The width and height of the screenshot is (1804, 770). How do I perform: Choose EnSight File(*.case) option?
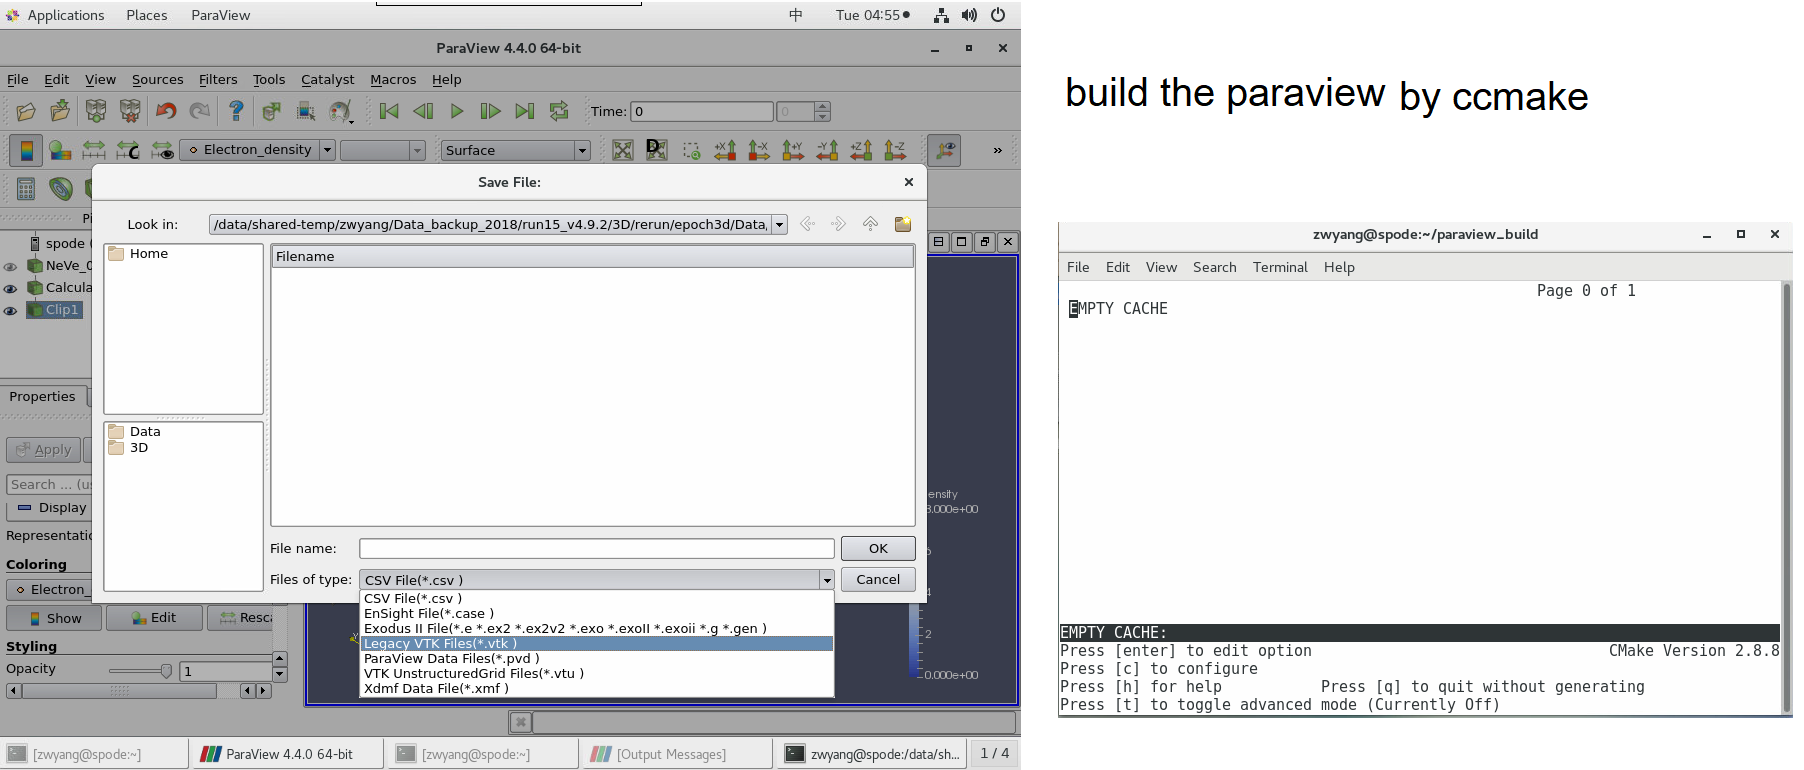click(597, 613)
